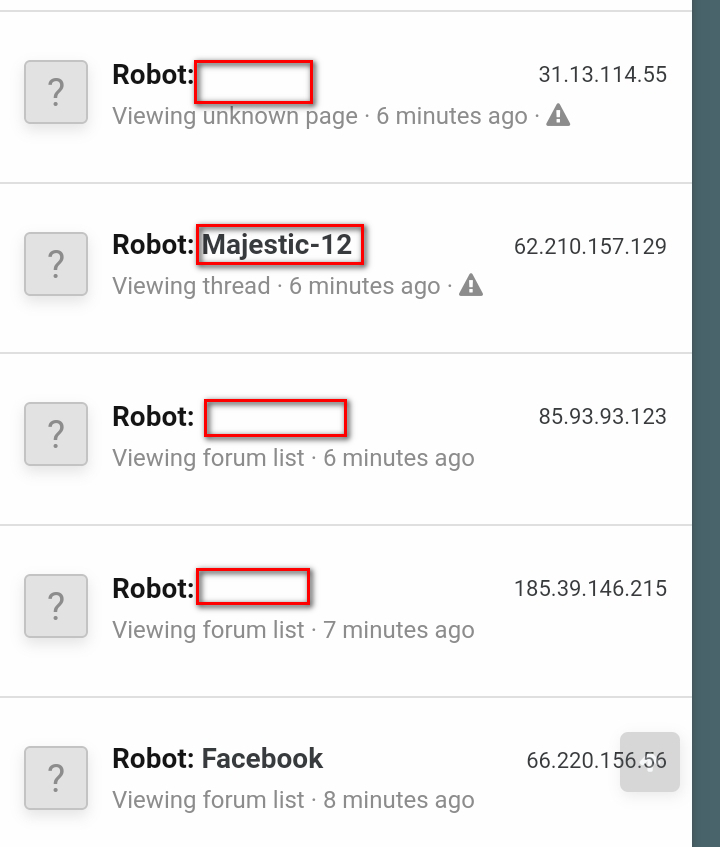
Task: Select the IP address 31.13.114.55
Action: coord(600,73)
